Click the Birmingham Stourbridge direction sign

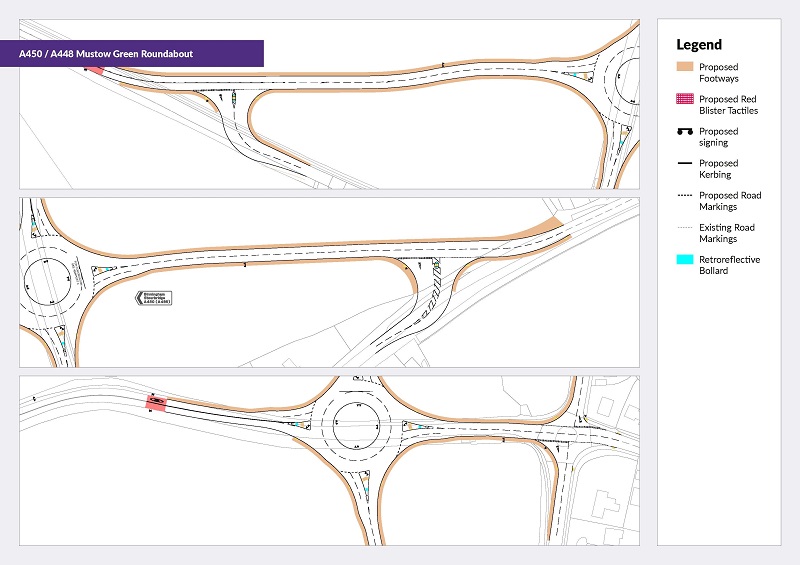pyautogui.click(x=156, y=298)
